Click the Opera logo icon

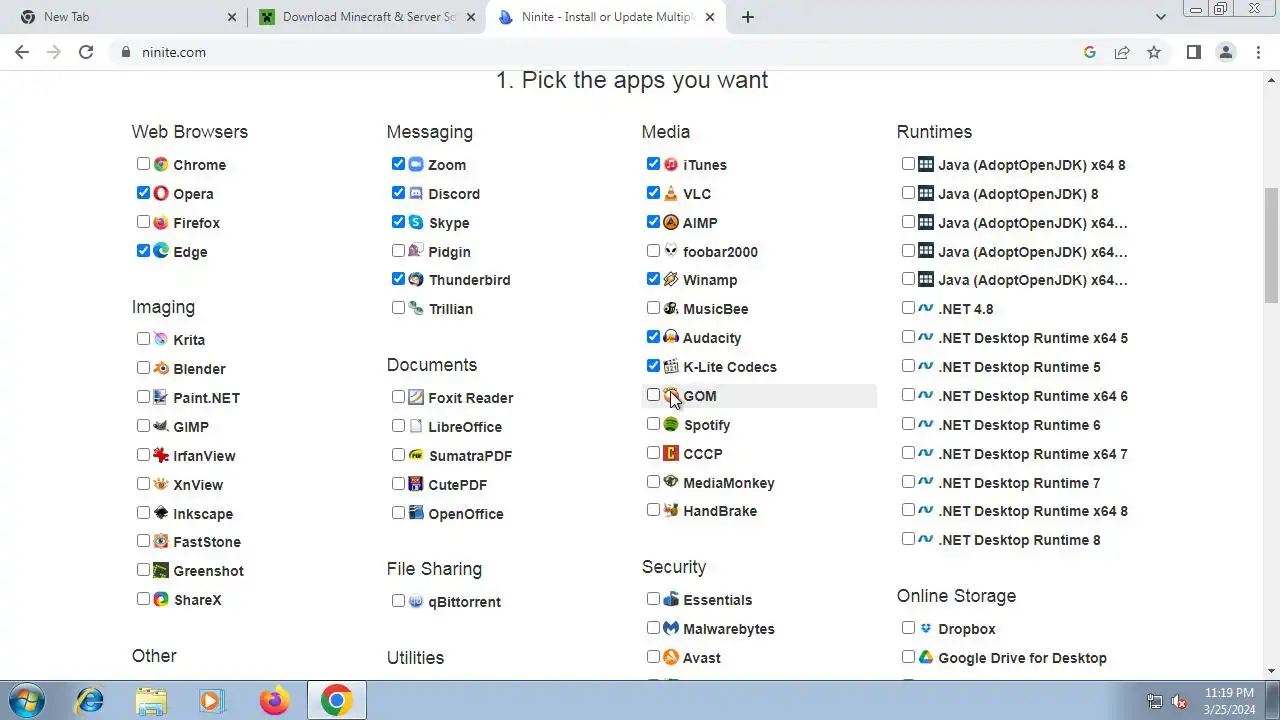point(161,193)
